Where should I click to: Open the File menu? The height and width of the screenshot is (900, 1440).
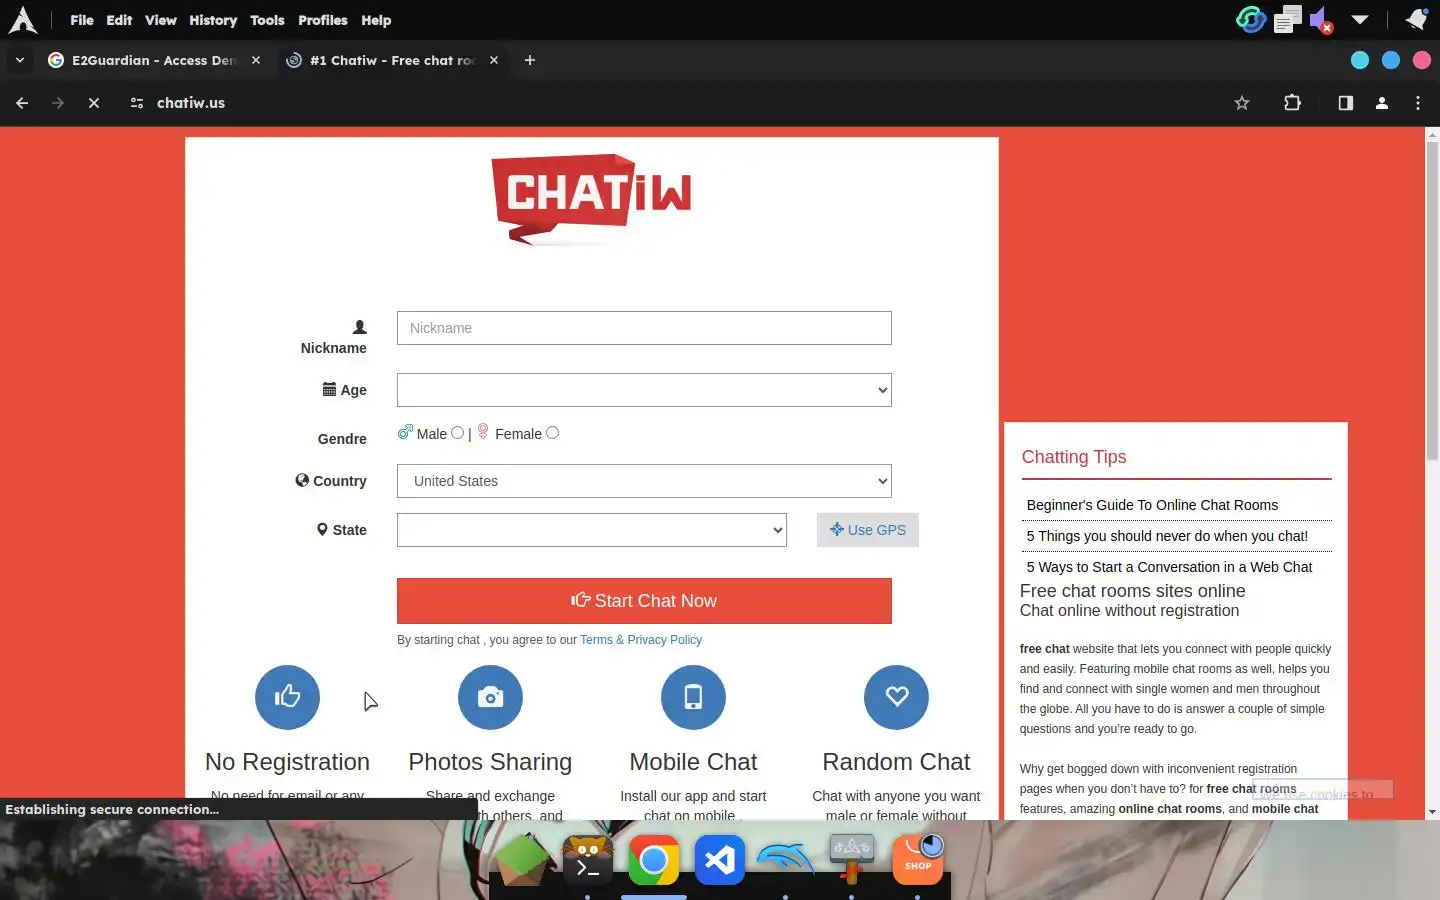click(82, 20)
